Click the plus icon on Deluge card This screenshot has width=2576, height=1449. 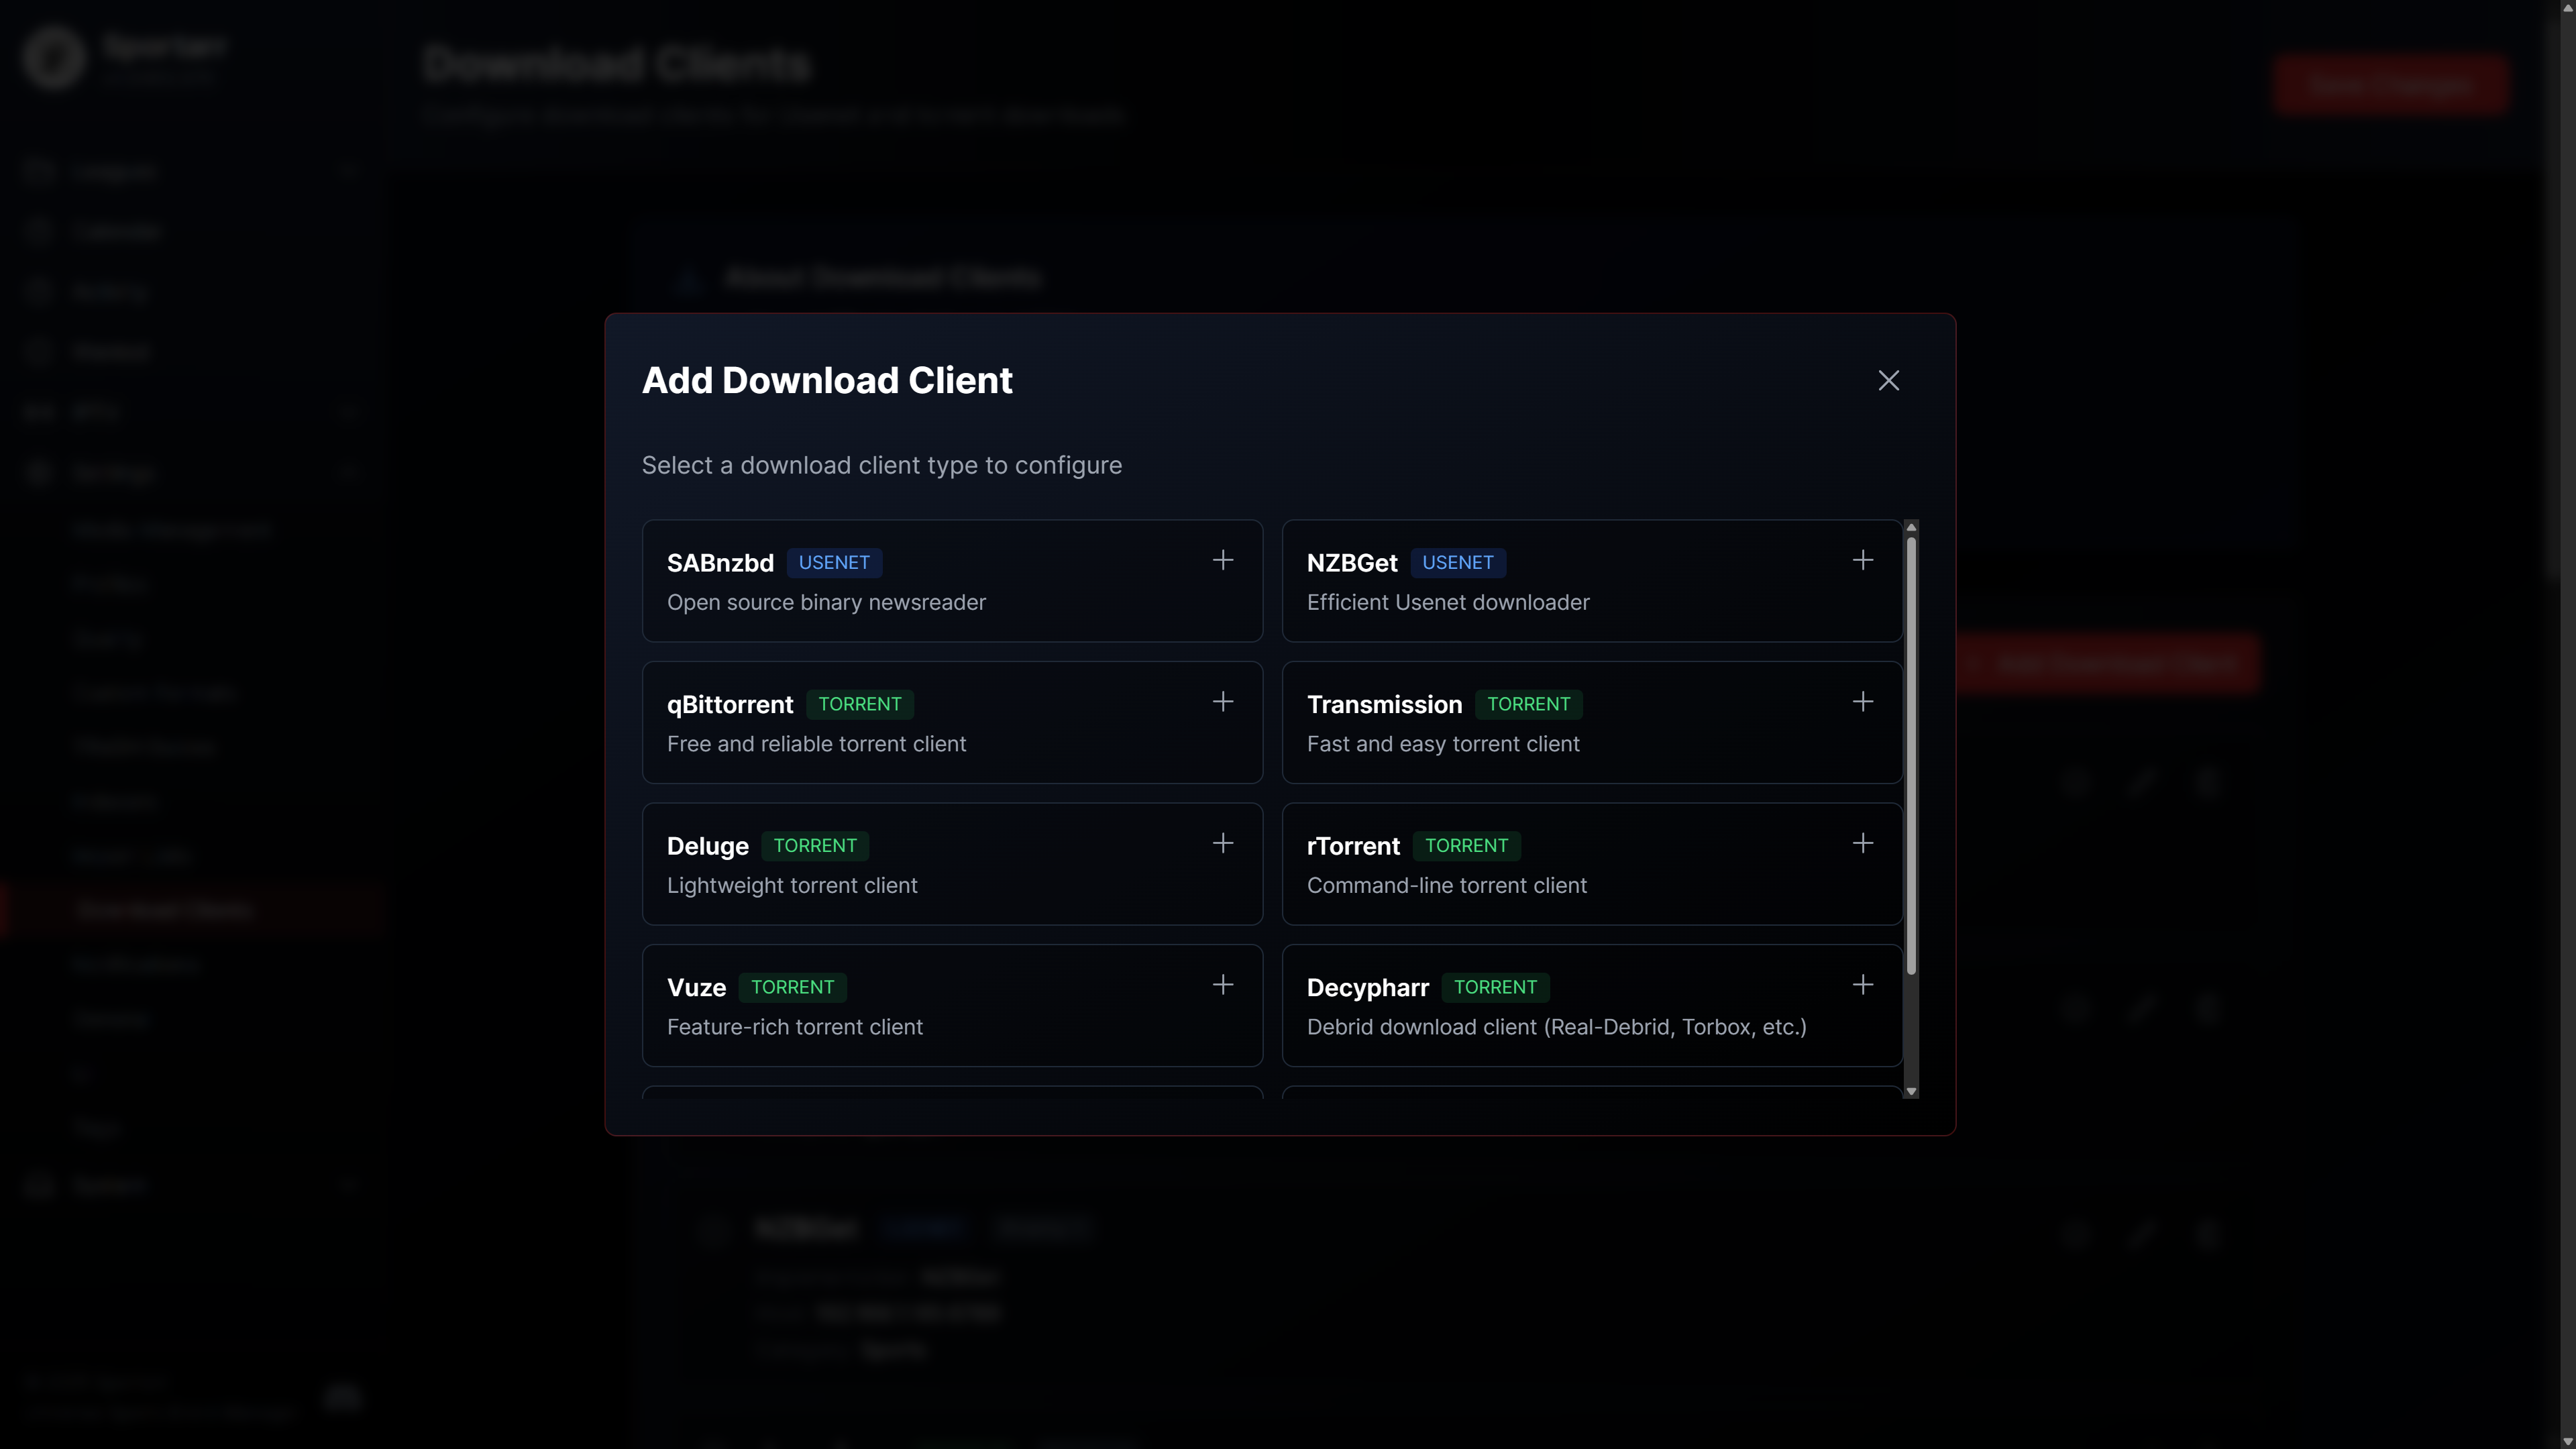1222,843
